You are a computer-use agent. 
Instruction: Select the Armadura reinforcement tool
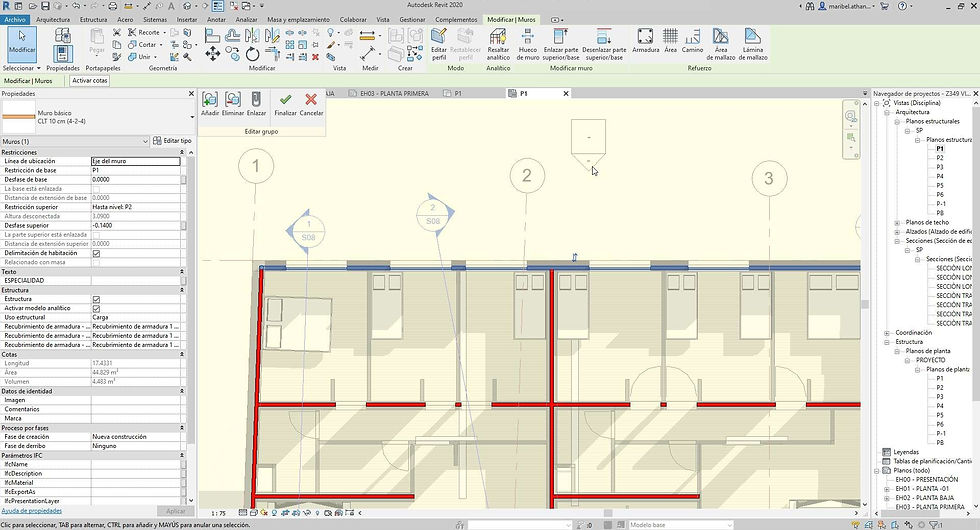(x=645, y=40)
